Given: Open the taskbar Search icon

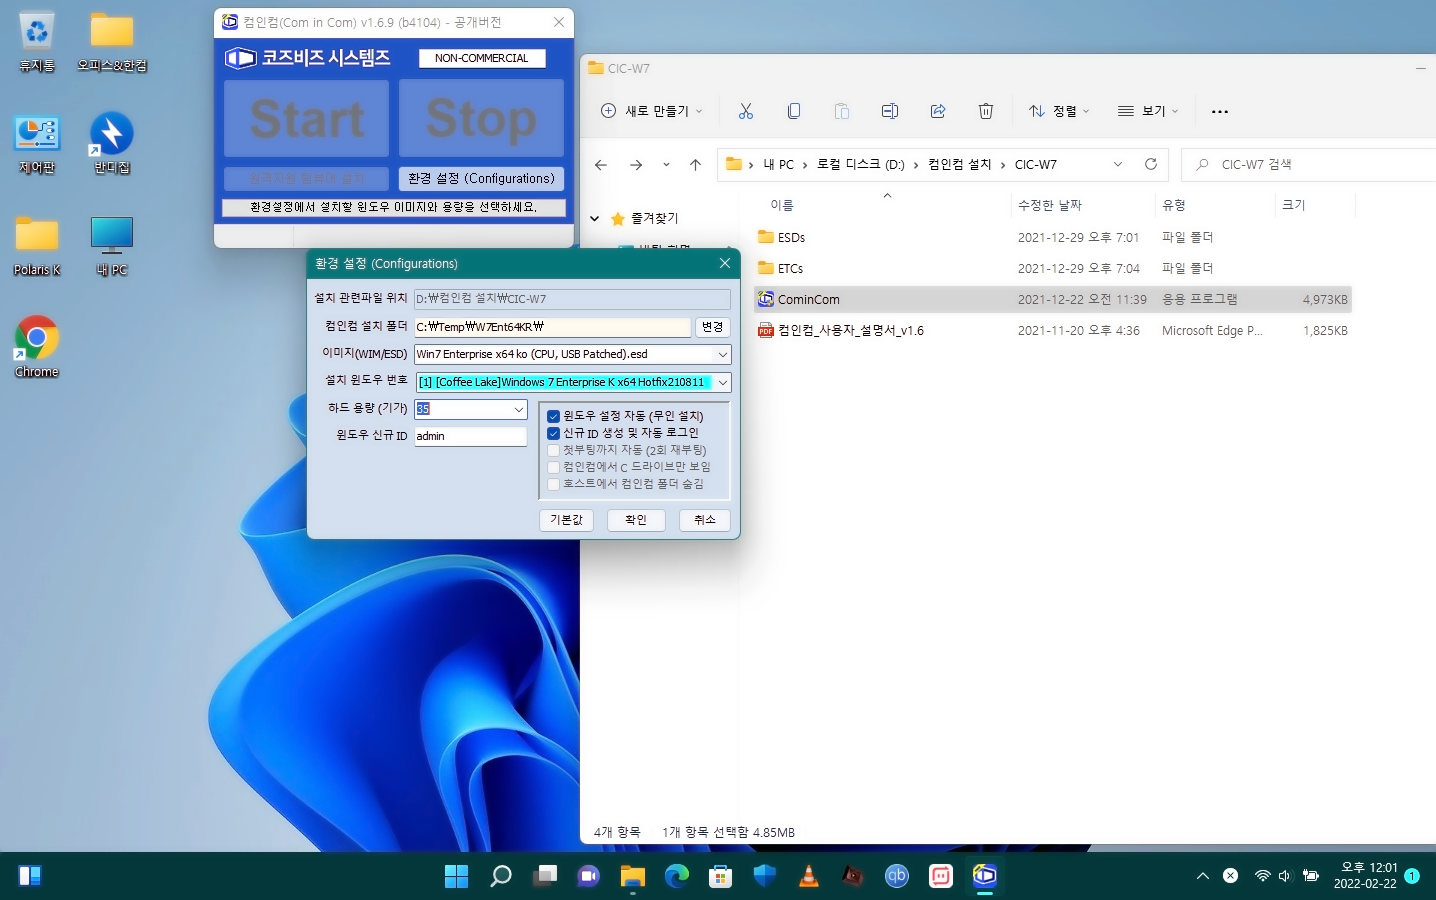Looking at the screenshot, I should 501,876.
